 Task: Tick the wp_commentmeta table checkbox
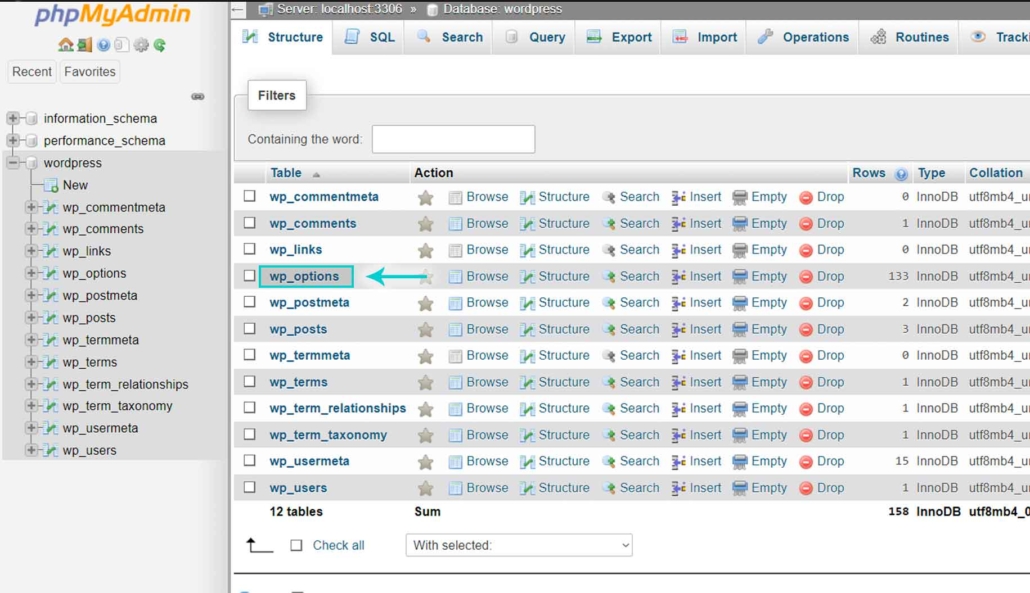[x=250, y=197]
